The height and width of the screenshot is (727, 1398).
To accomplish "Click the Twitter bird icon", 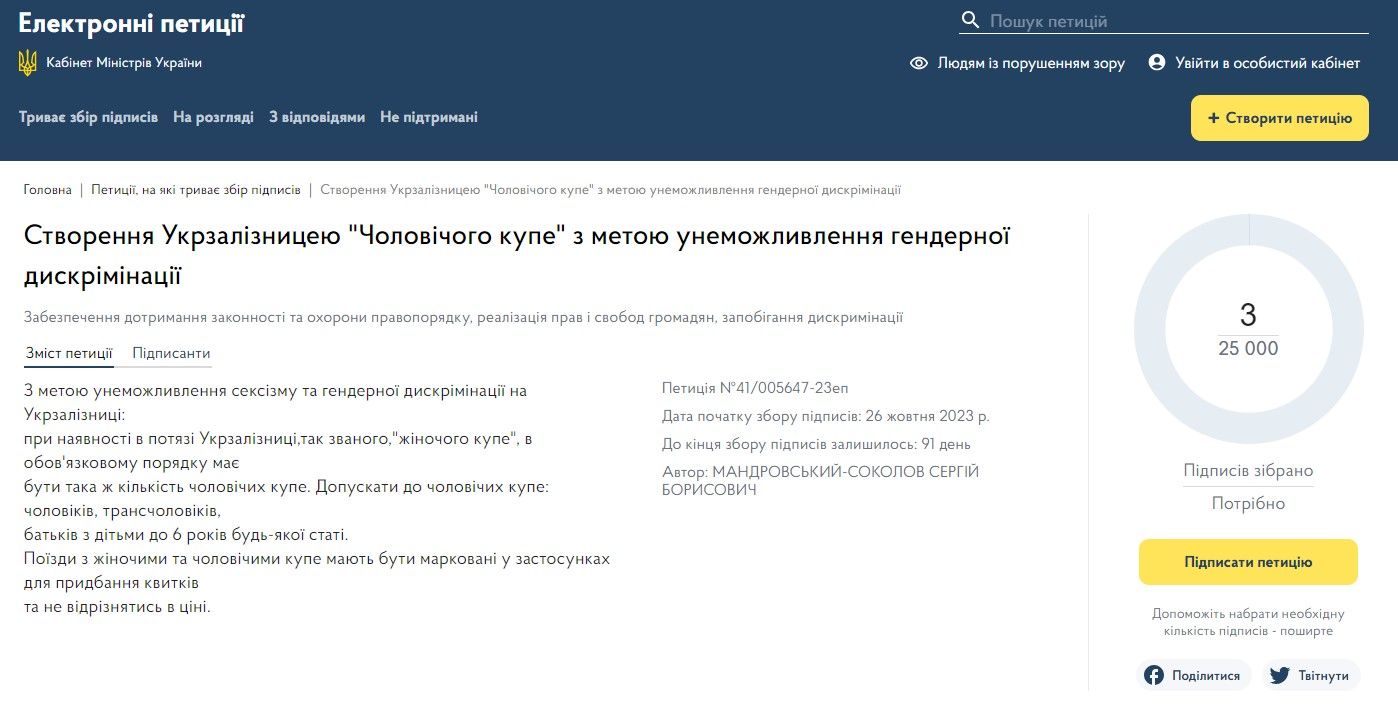I will coord(1279,676).
